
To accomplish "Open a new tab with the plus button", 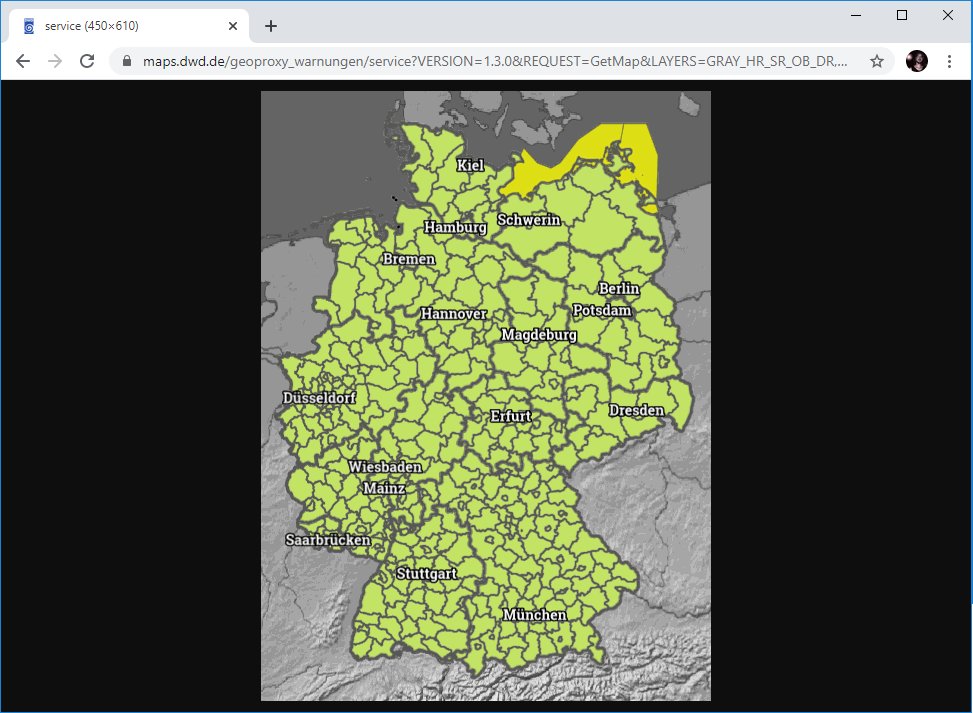I will (271, 26).
